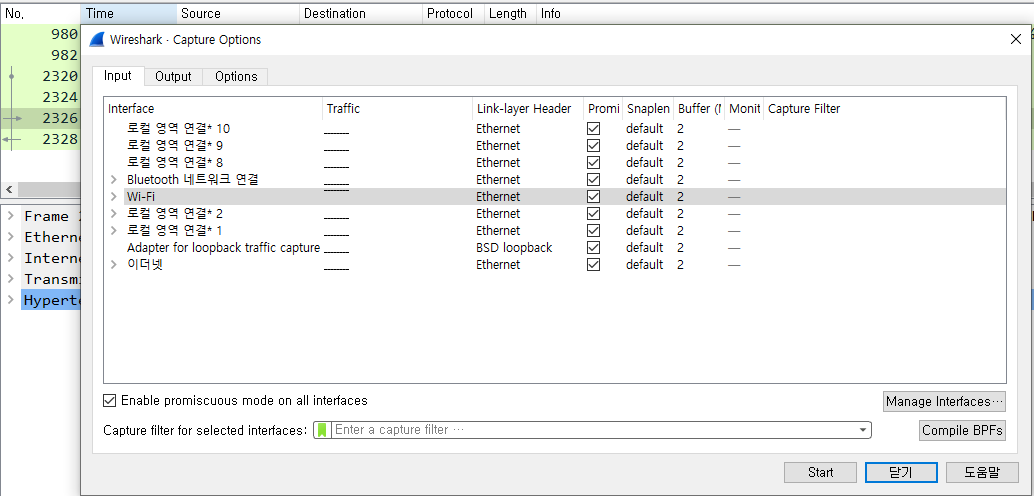Click the Wireshark shark fin title icon
The width and height of the screenshot is (1034, 496).
[x=96, y=40]
